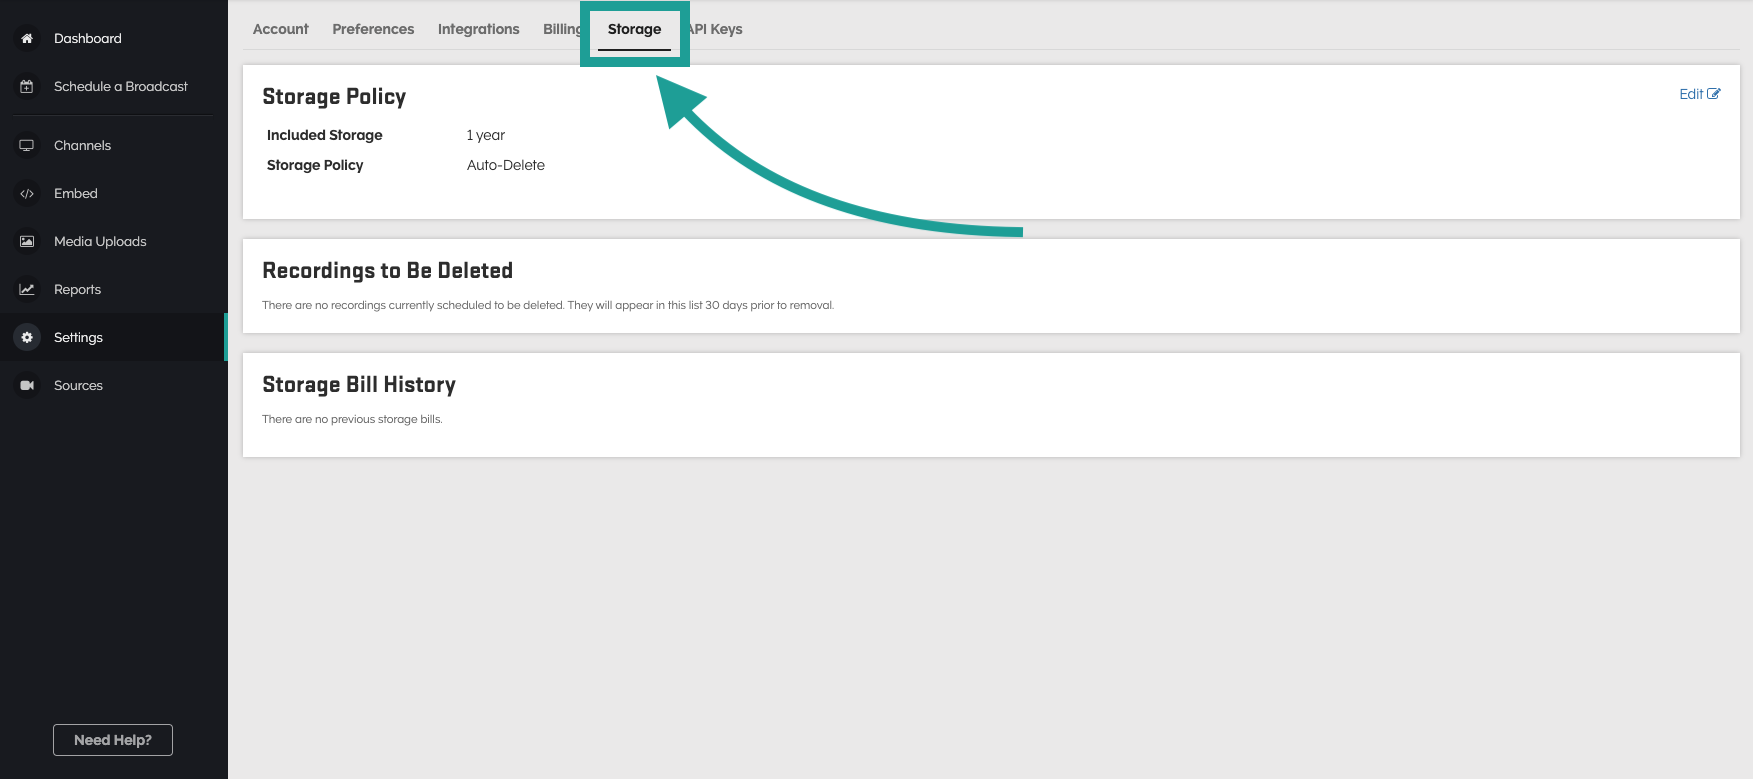This screenshot has width=1753, height=779.
Task: Select the highlighted Storage tab
Action: pyautogui.click(x=634, y=29)
